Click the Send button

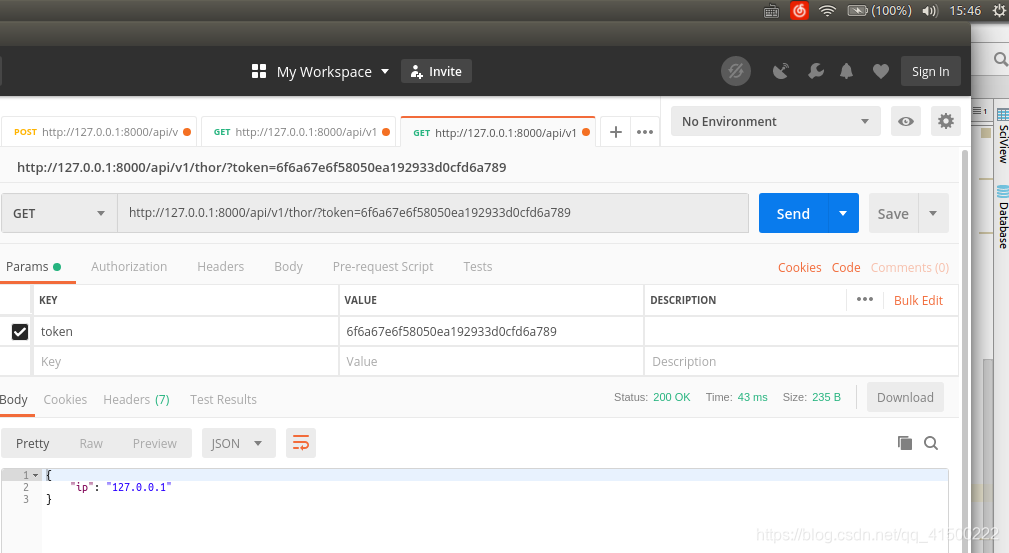pyautogui.click(x=793, y=213)
